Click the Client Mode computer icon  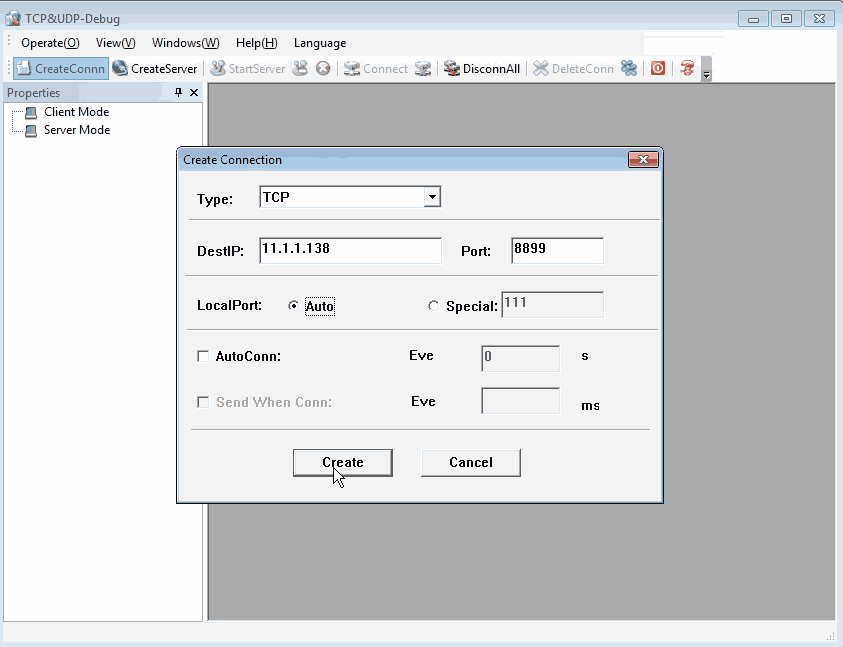[31, 112]
